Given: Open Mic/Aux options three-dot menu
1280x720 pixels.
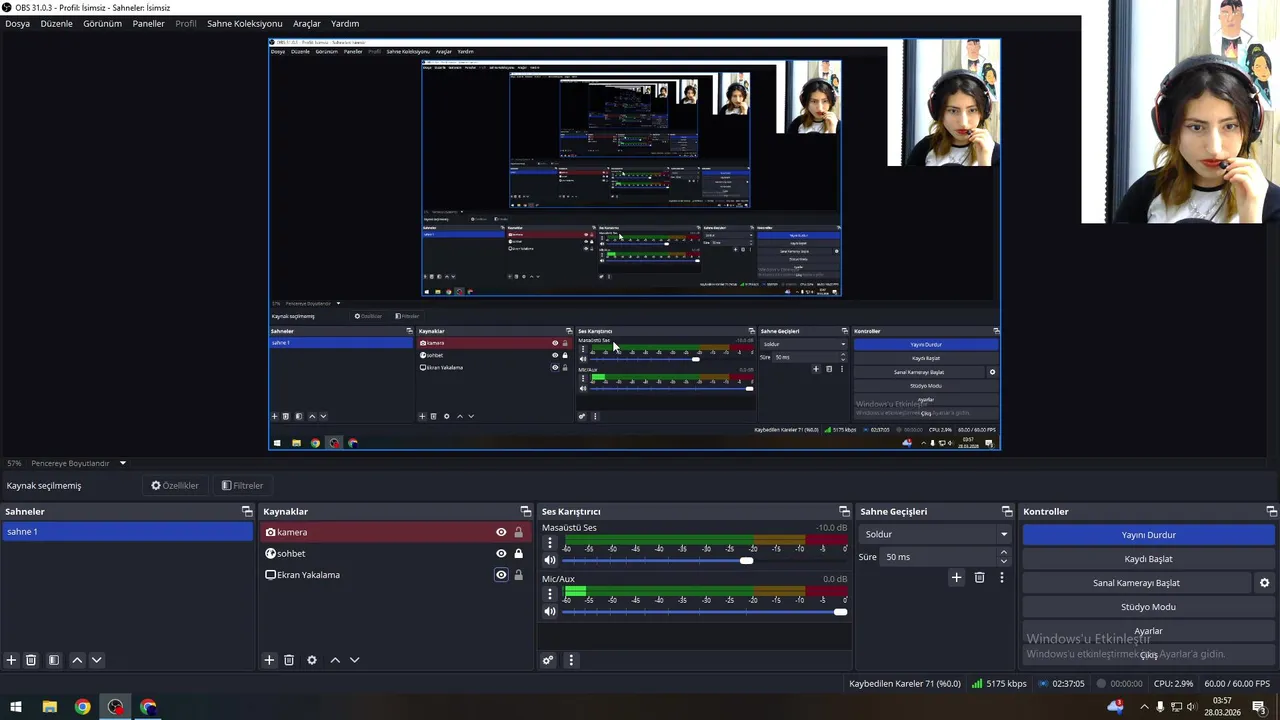Looking at the screenshot, I should [x=549, y=594].
